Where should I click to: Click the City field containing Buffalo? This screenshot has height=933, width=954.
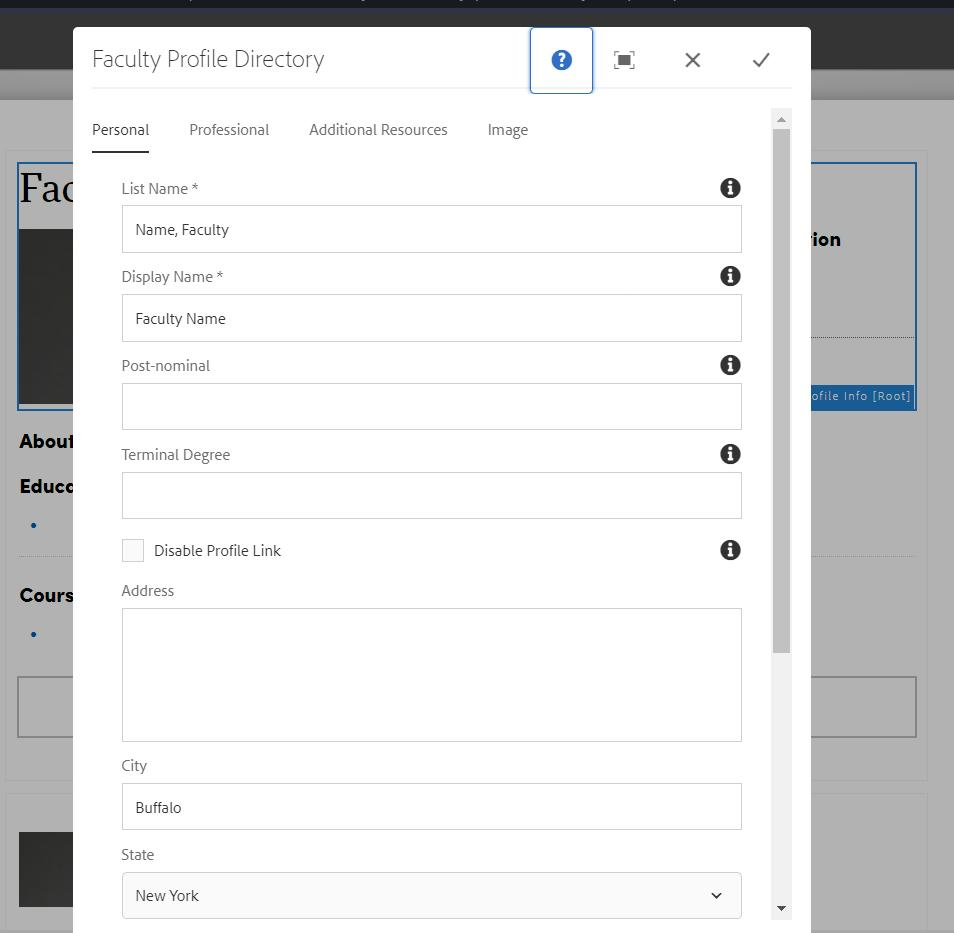[x=431, y=807]
